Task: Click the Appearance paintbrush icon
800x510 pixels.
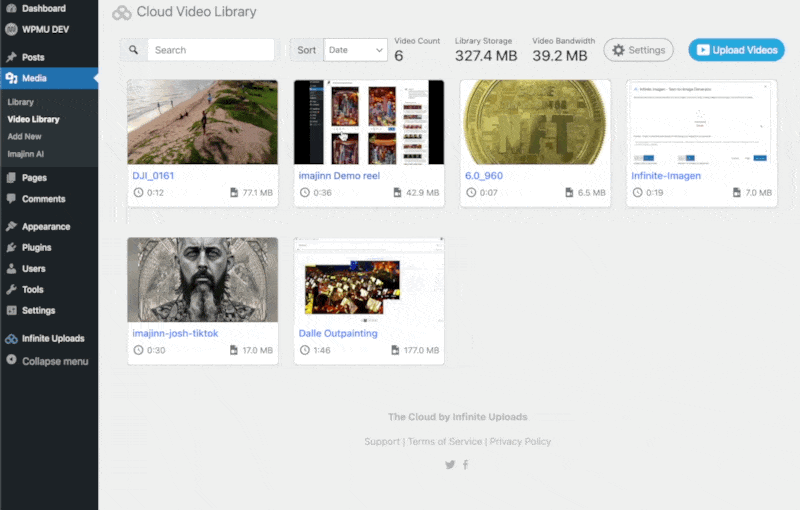Action: click(11, 226)
